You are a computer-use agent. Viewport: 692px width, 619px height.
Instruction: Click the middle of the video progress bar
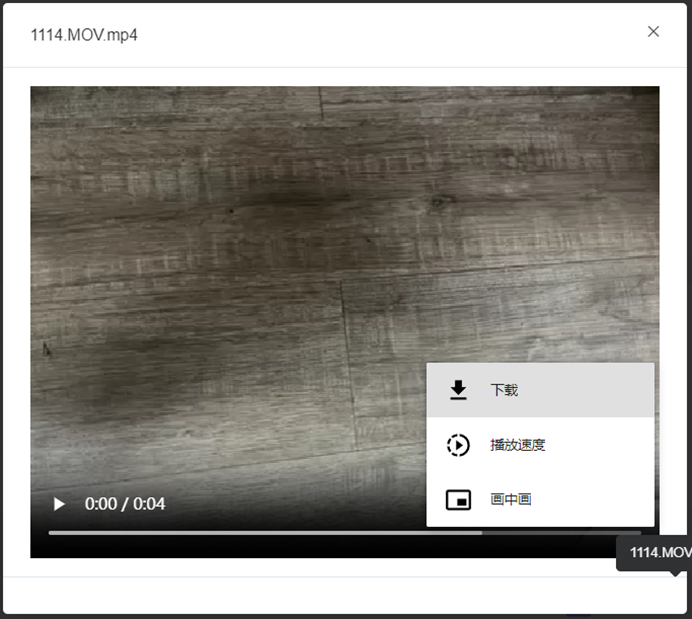tap(345, 533)
